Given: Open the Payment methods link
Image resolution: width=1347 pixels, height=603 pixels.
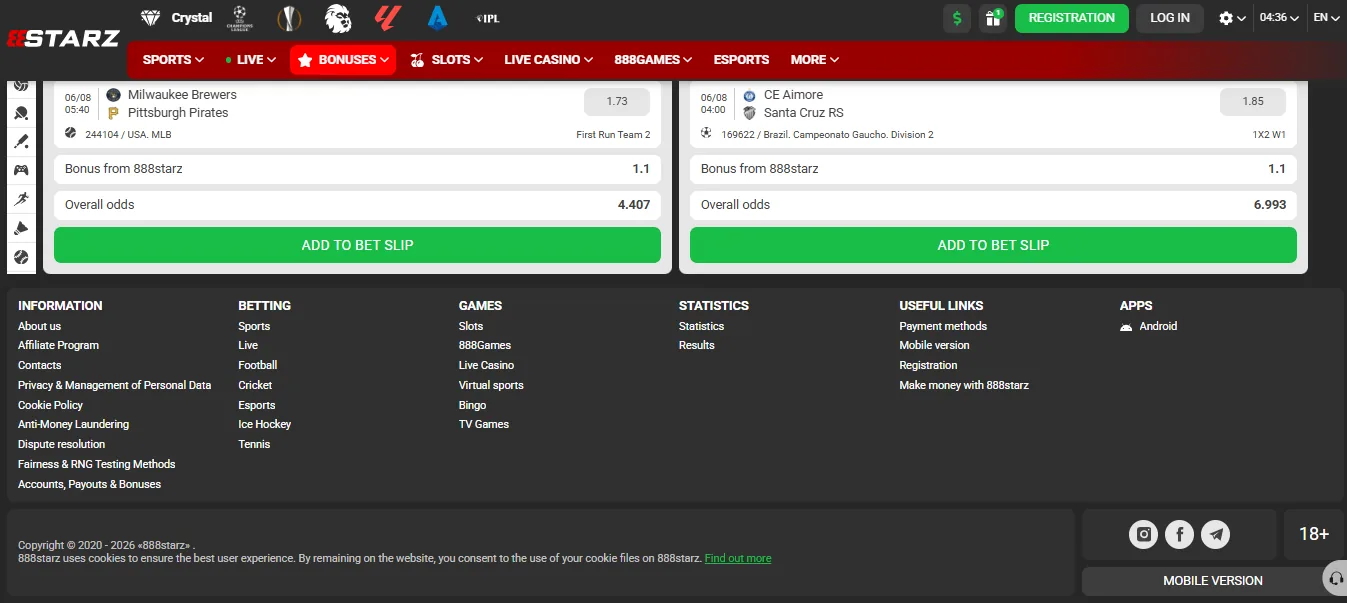Looking at the screenshot, I should (943, 326).
